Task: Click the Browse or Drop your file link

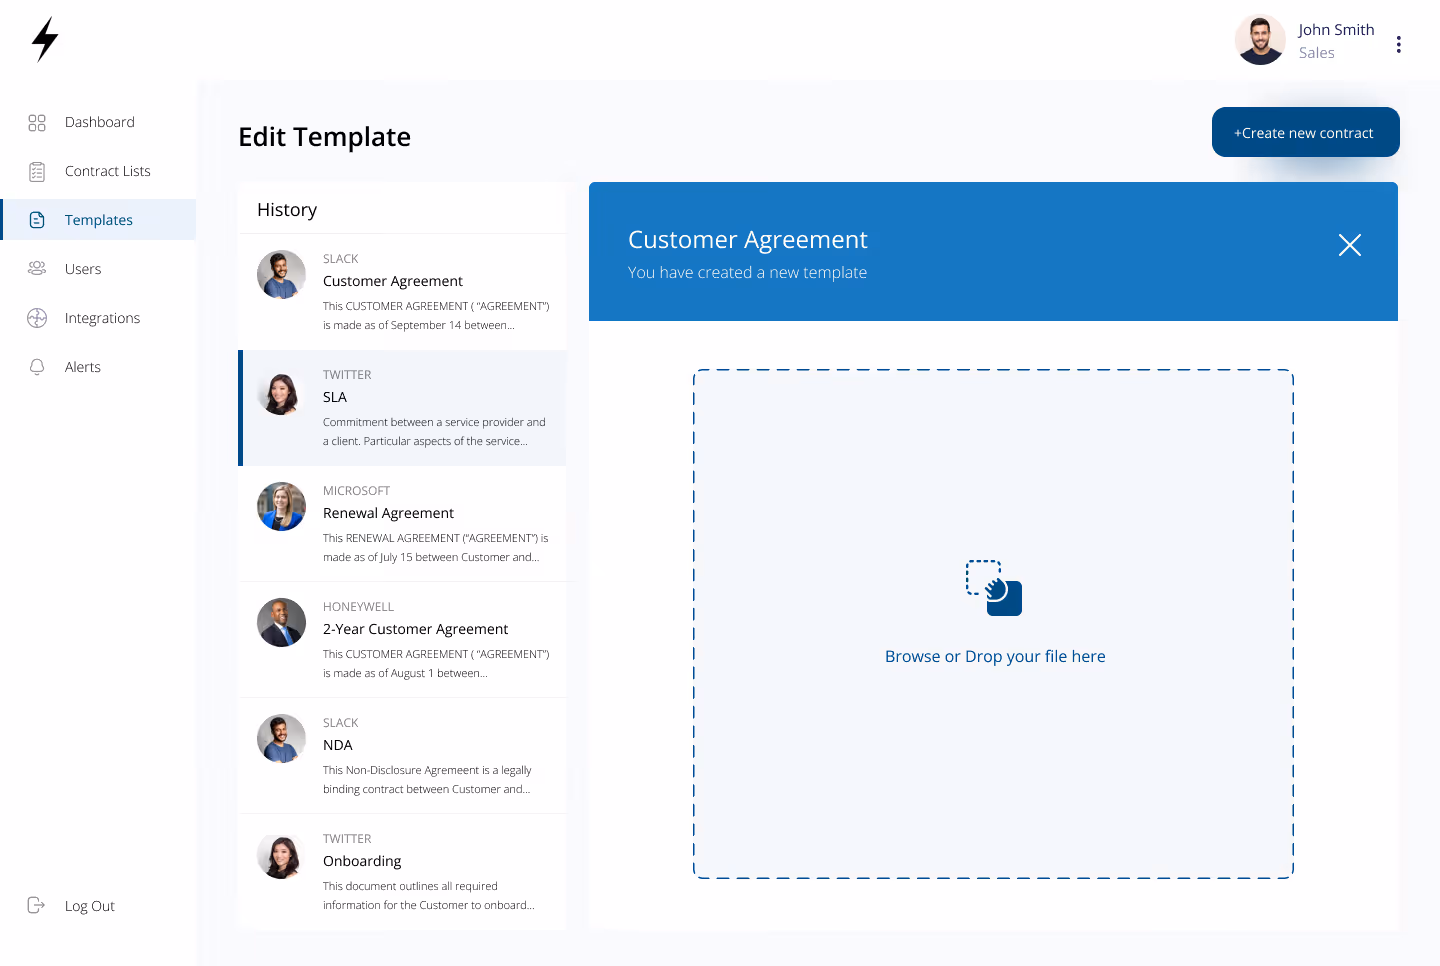Action: click(995, 656)
